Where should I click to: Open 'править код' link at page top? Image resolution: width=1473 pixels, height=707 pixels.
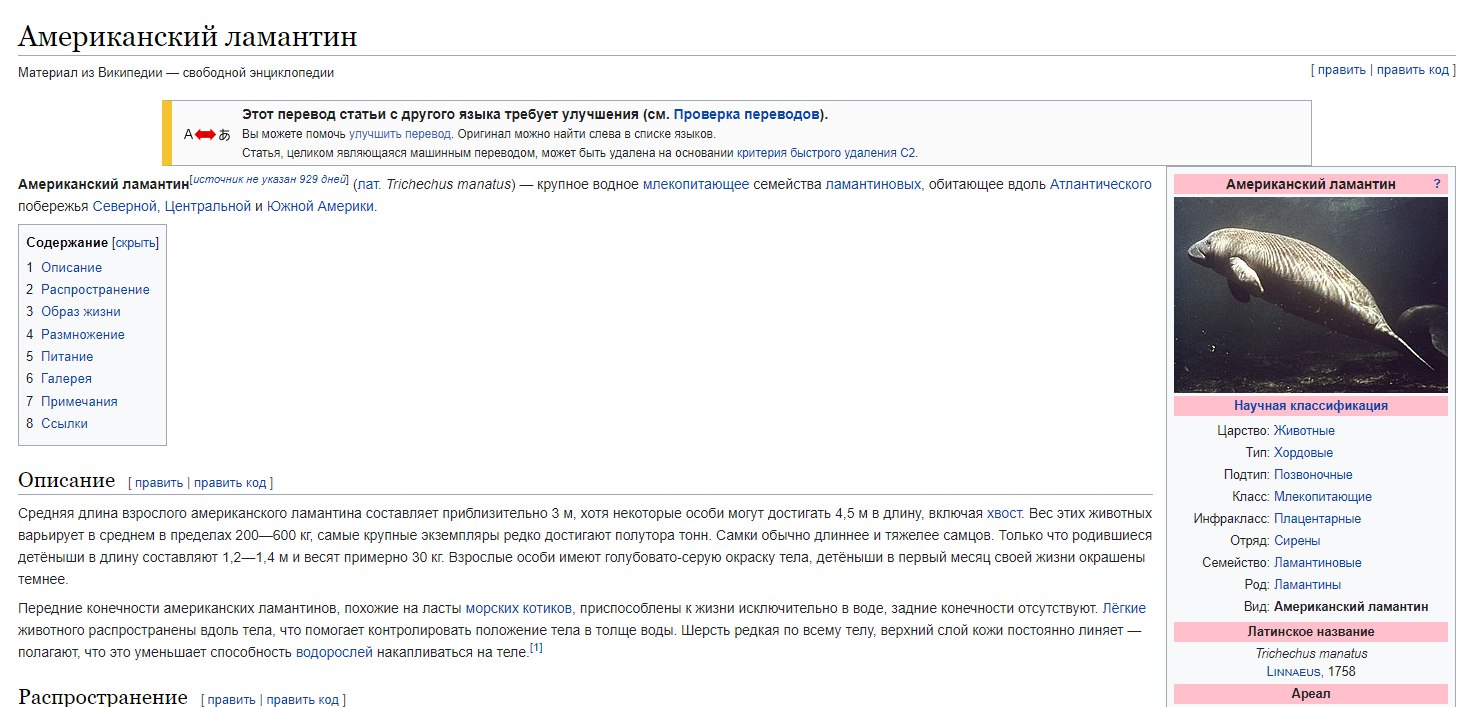pyautogui.click(x=1413, y=69)
